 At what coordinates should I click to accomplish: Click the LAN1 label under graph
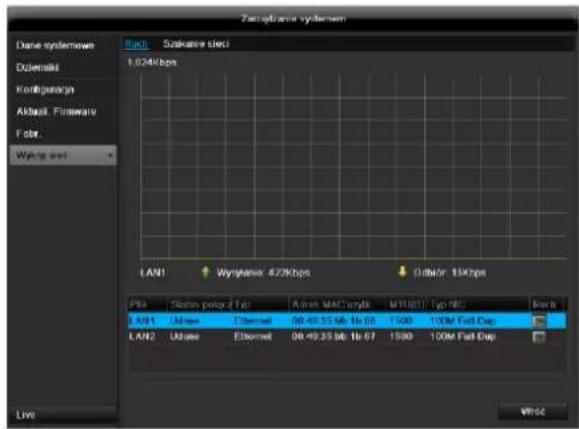click(x=153, y=273)
